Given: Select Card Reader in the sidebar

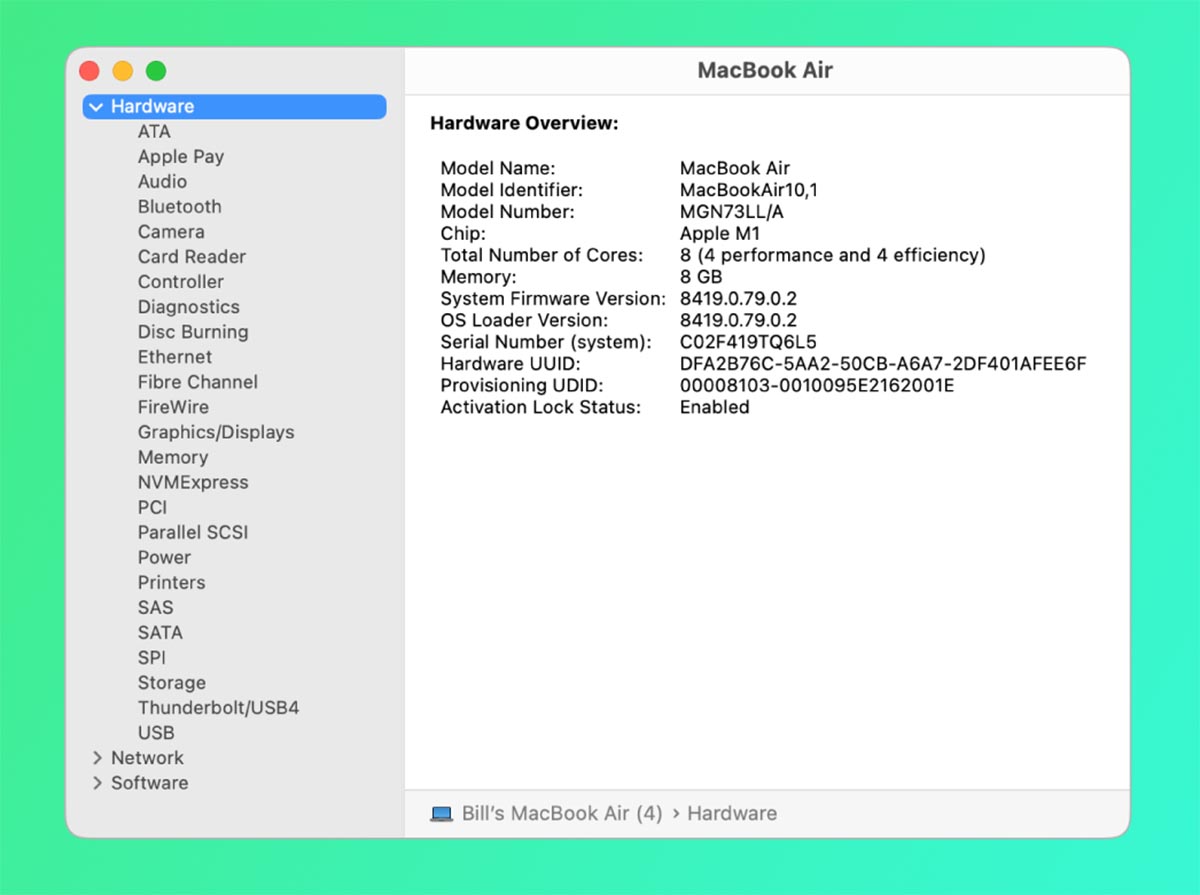Looking at the screenshot, I should (x=192, y=257).
